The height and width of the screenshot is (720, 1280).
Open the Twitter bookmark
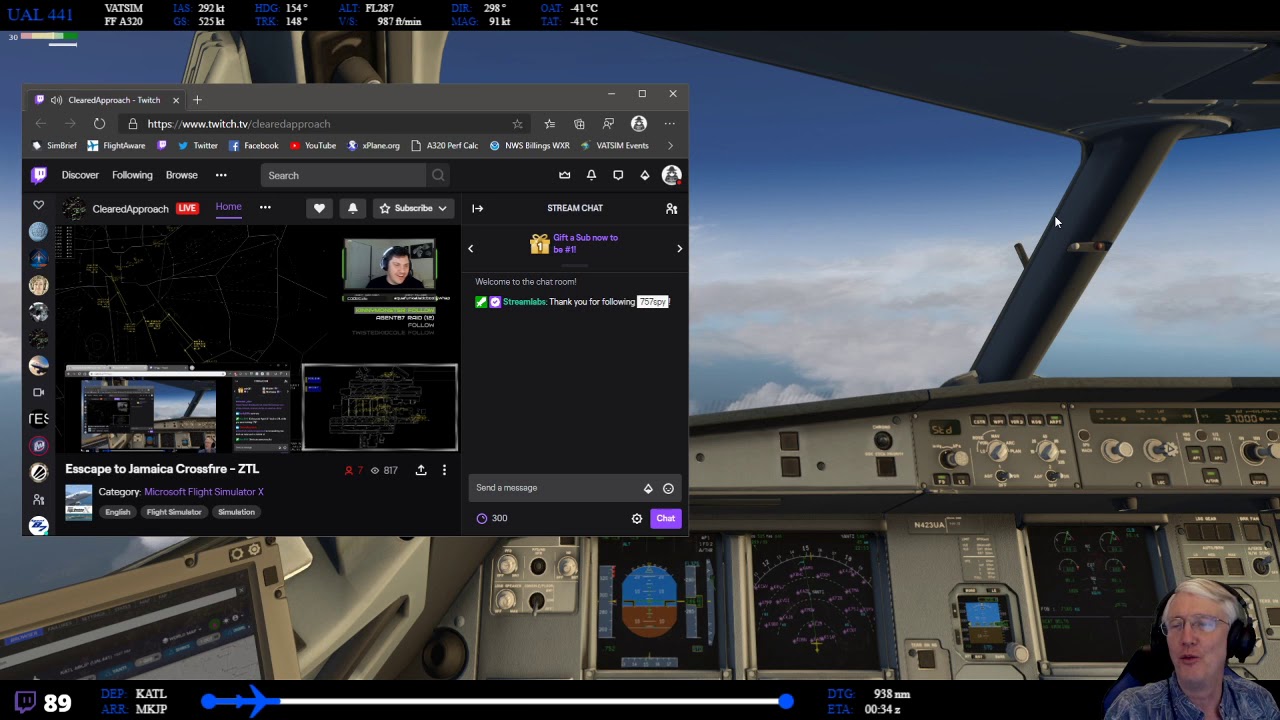pyautogui.click(x=198, y=146)
